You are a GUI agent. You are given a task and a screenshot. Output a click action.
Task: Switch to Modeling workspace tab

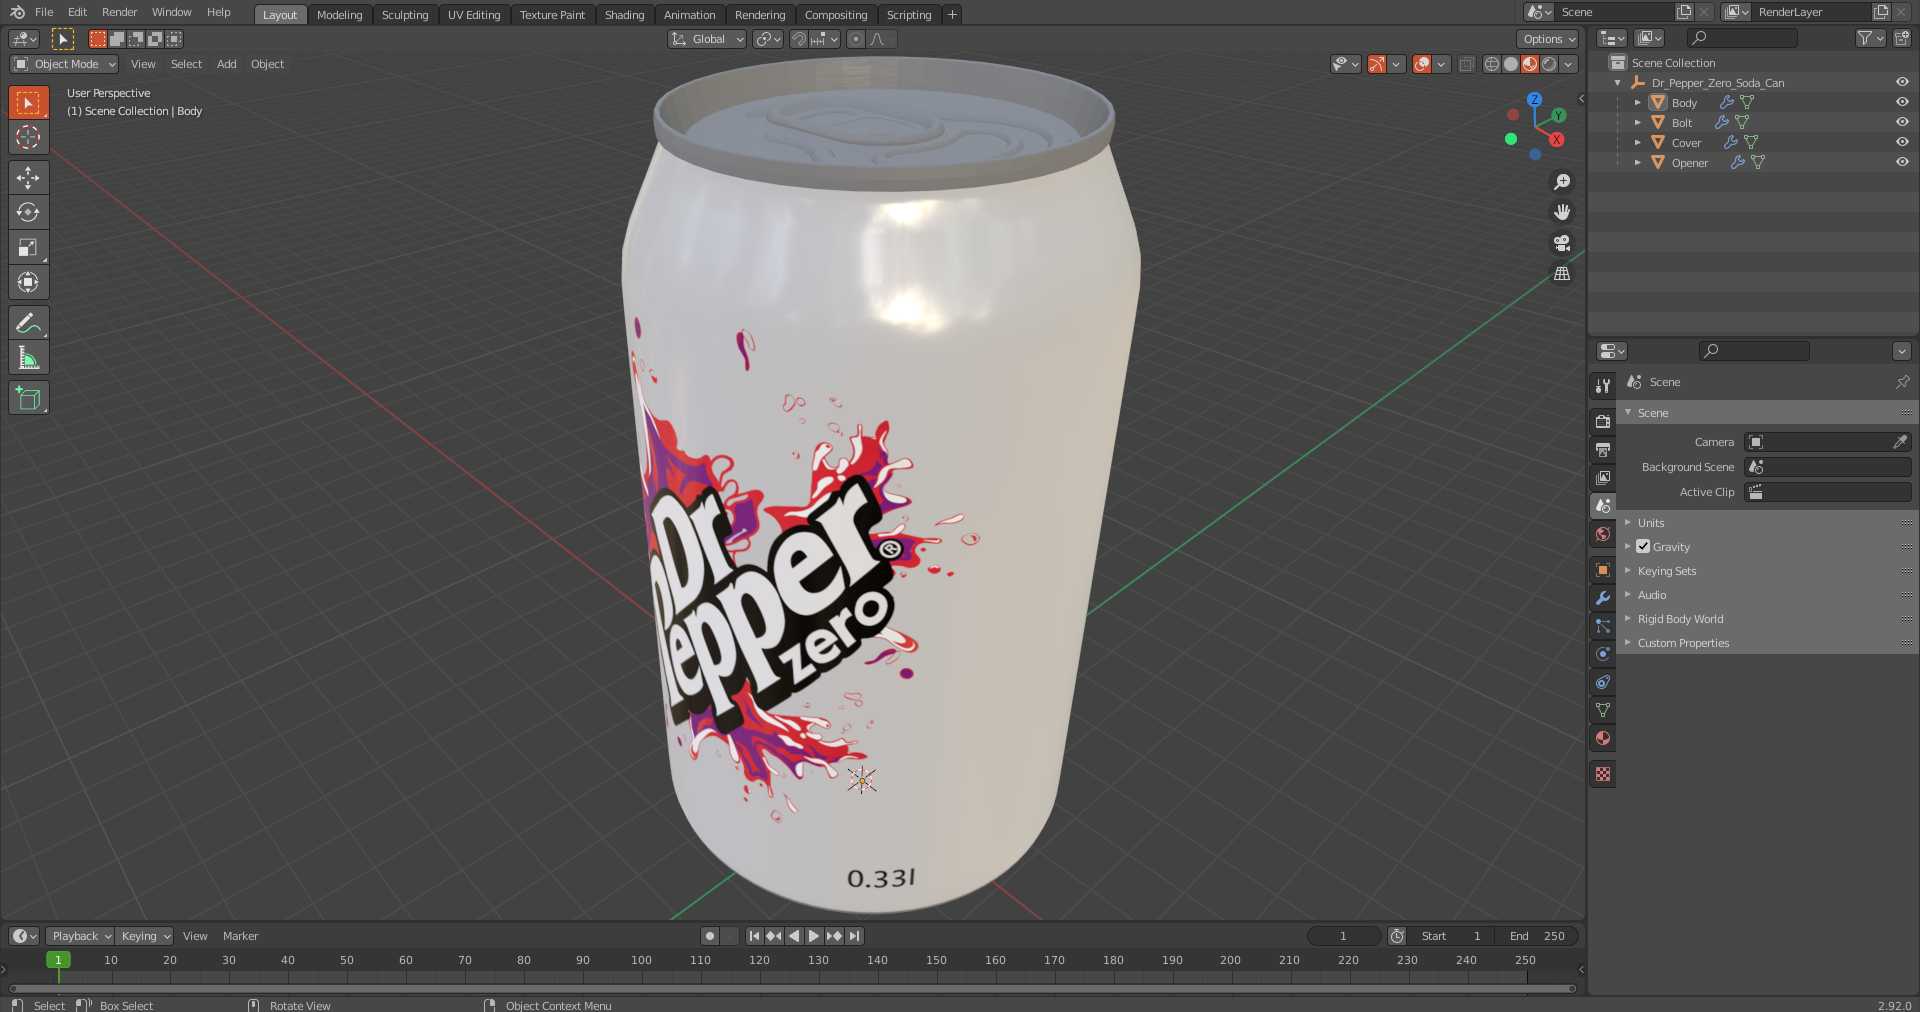coord(339,15)
